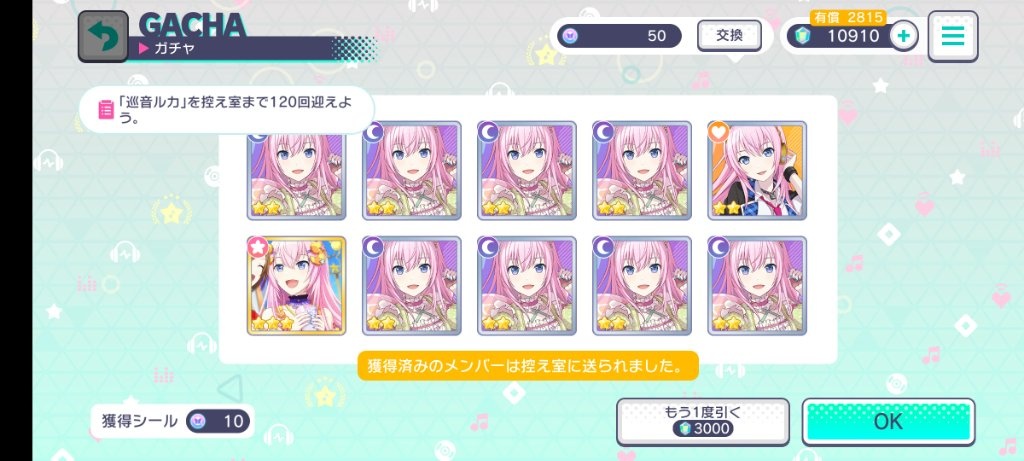Select the second card in the top row
The width and height of the screenshot is (1024, 461).
click(411, 170)
